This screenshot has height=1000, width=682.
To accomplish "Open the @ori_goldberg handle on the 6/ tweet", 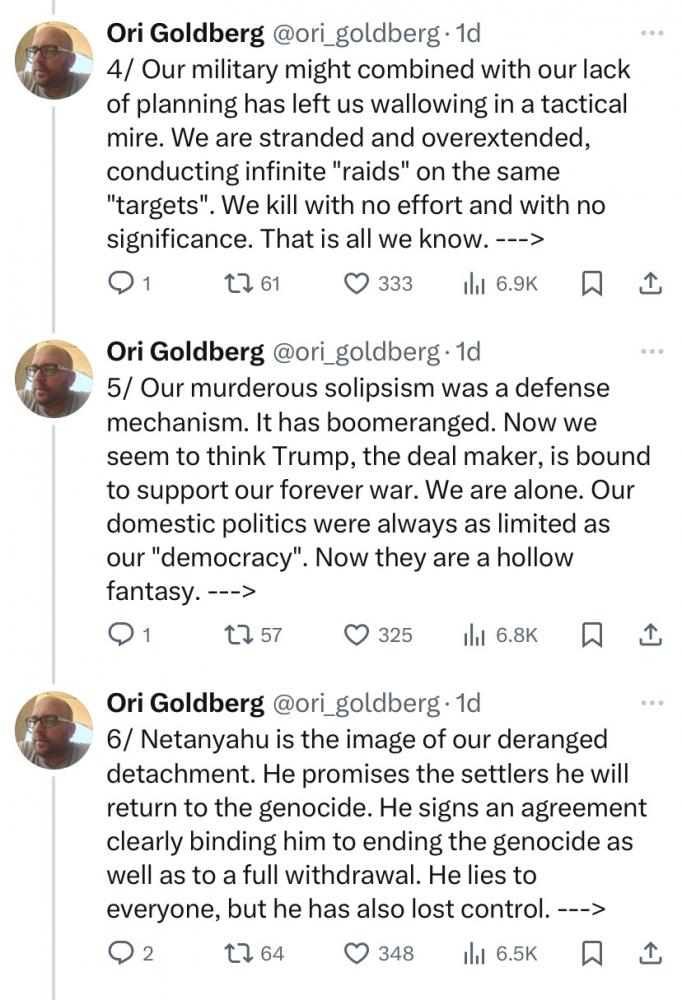I will click(355, 704).
